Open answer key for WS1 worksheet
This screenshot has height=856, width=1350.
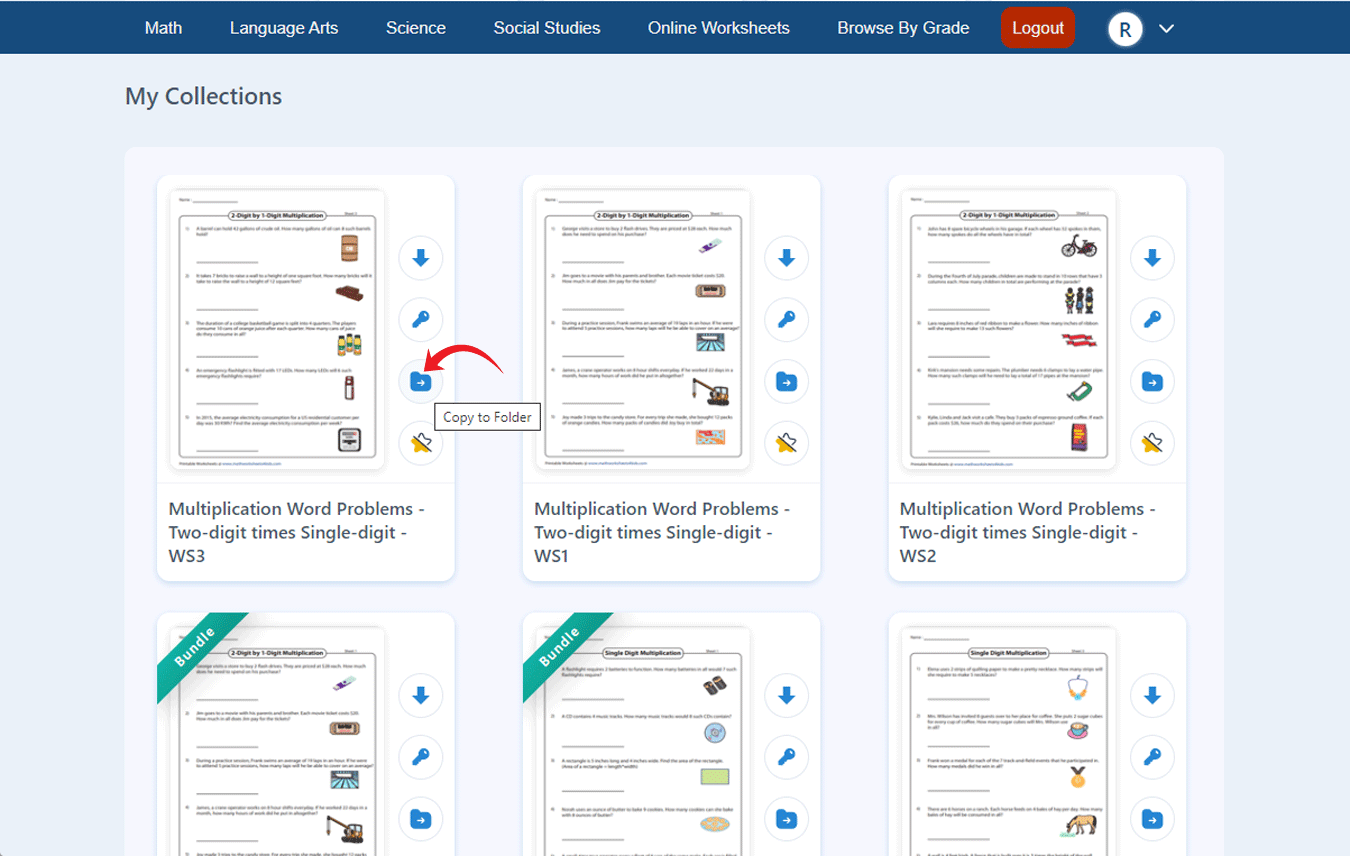point(787,320)
